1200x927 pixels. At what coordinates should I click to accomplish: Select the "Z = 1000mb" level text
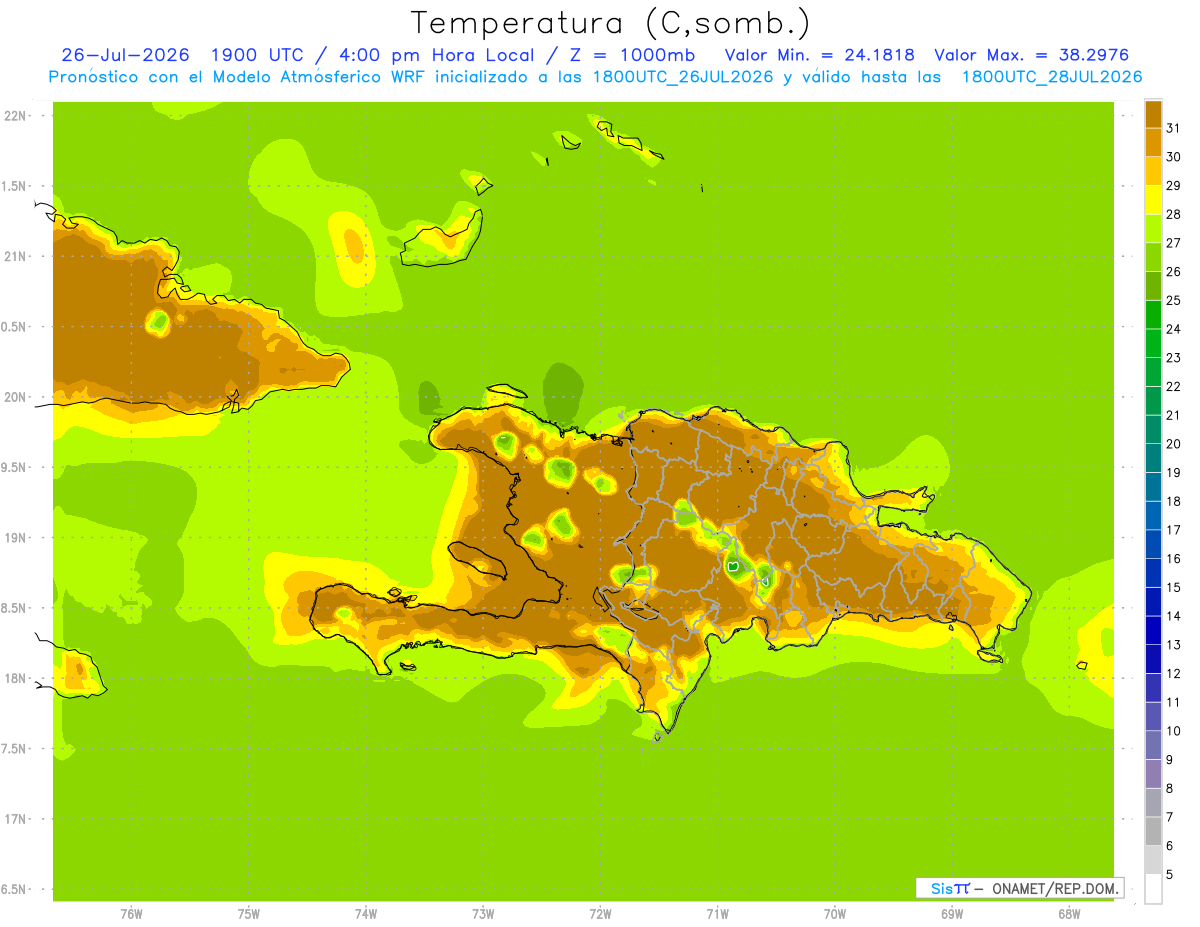tap(630, 55)
